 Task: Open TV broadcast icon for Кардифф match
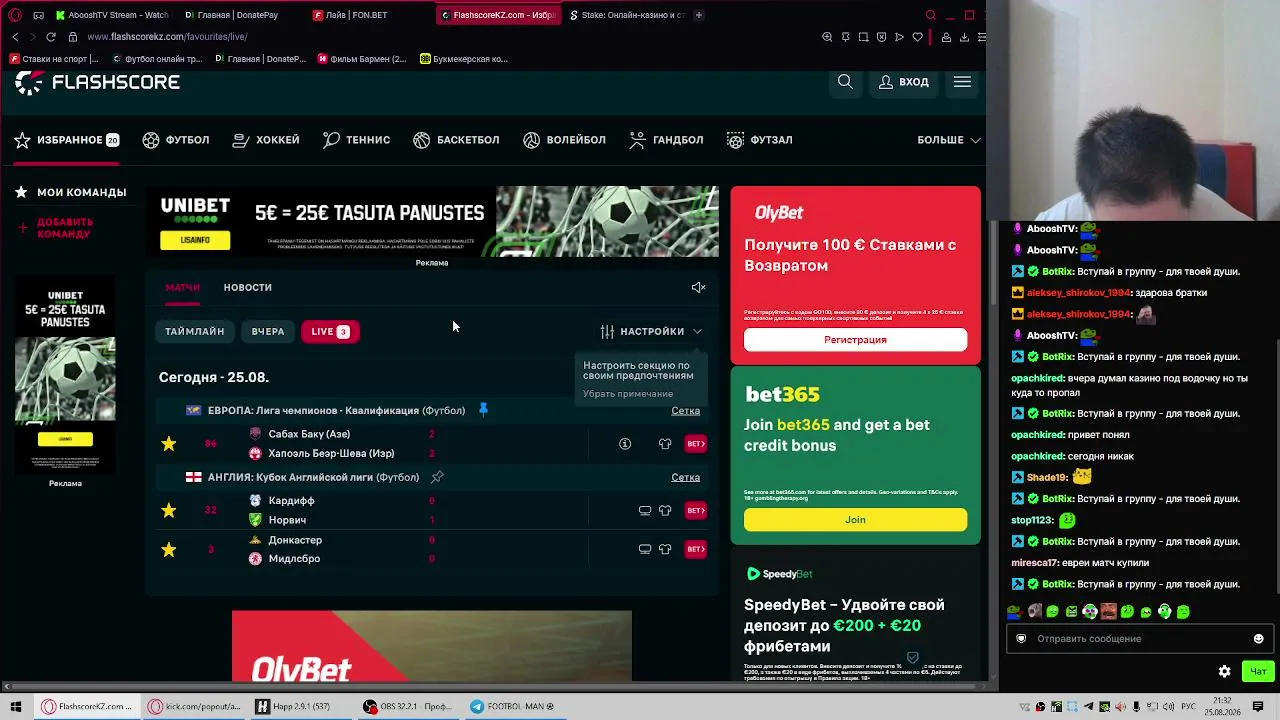click(645, 510)
